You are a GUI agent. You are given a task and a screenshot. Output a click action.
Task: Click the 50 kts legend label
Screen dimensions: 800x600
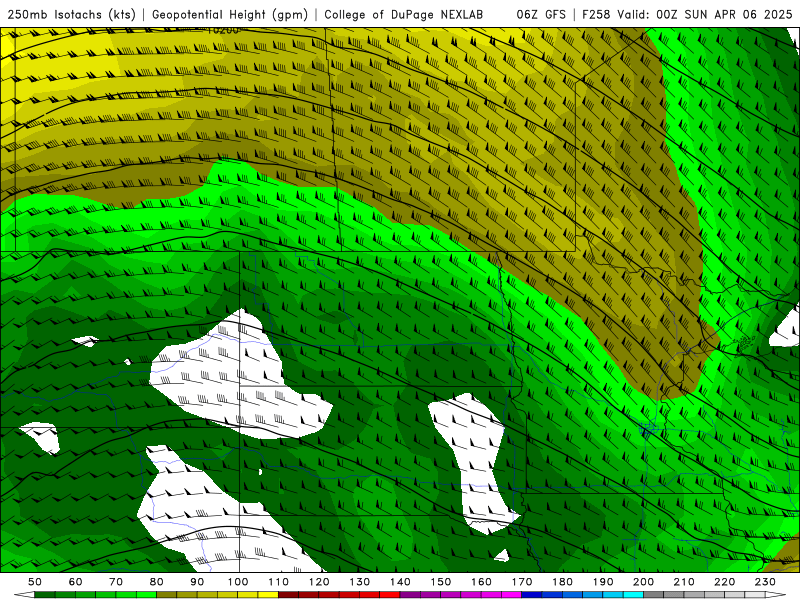point(35,582)
